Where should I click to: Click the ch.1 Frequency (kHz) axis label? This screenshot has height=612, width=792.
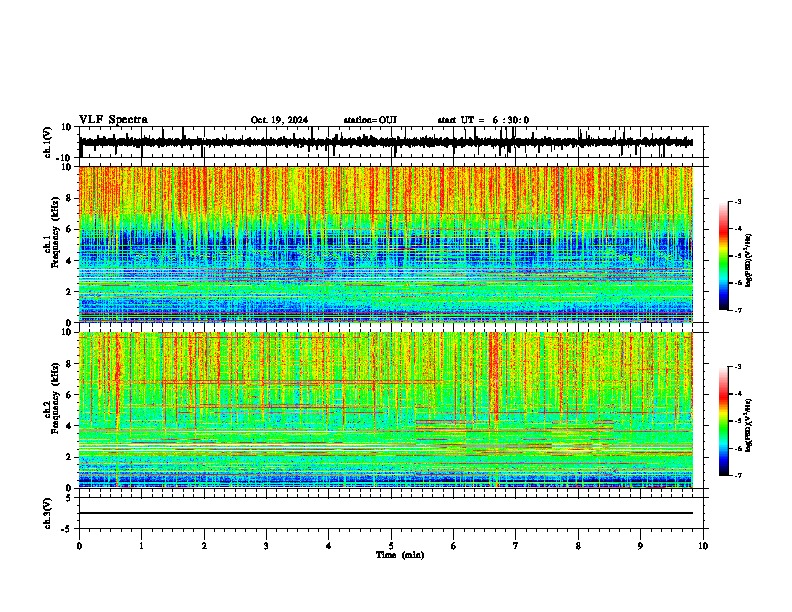[x=53, y=233]
